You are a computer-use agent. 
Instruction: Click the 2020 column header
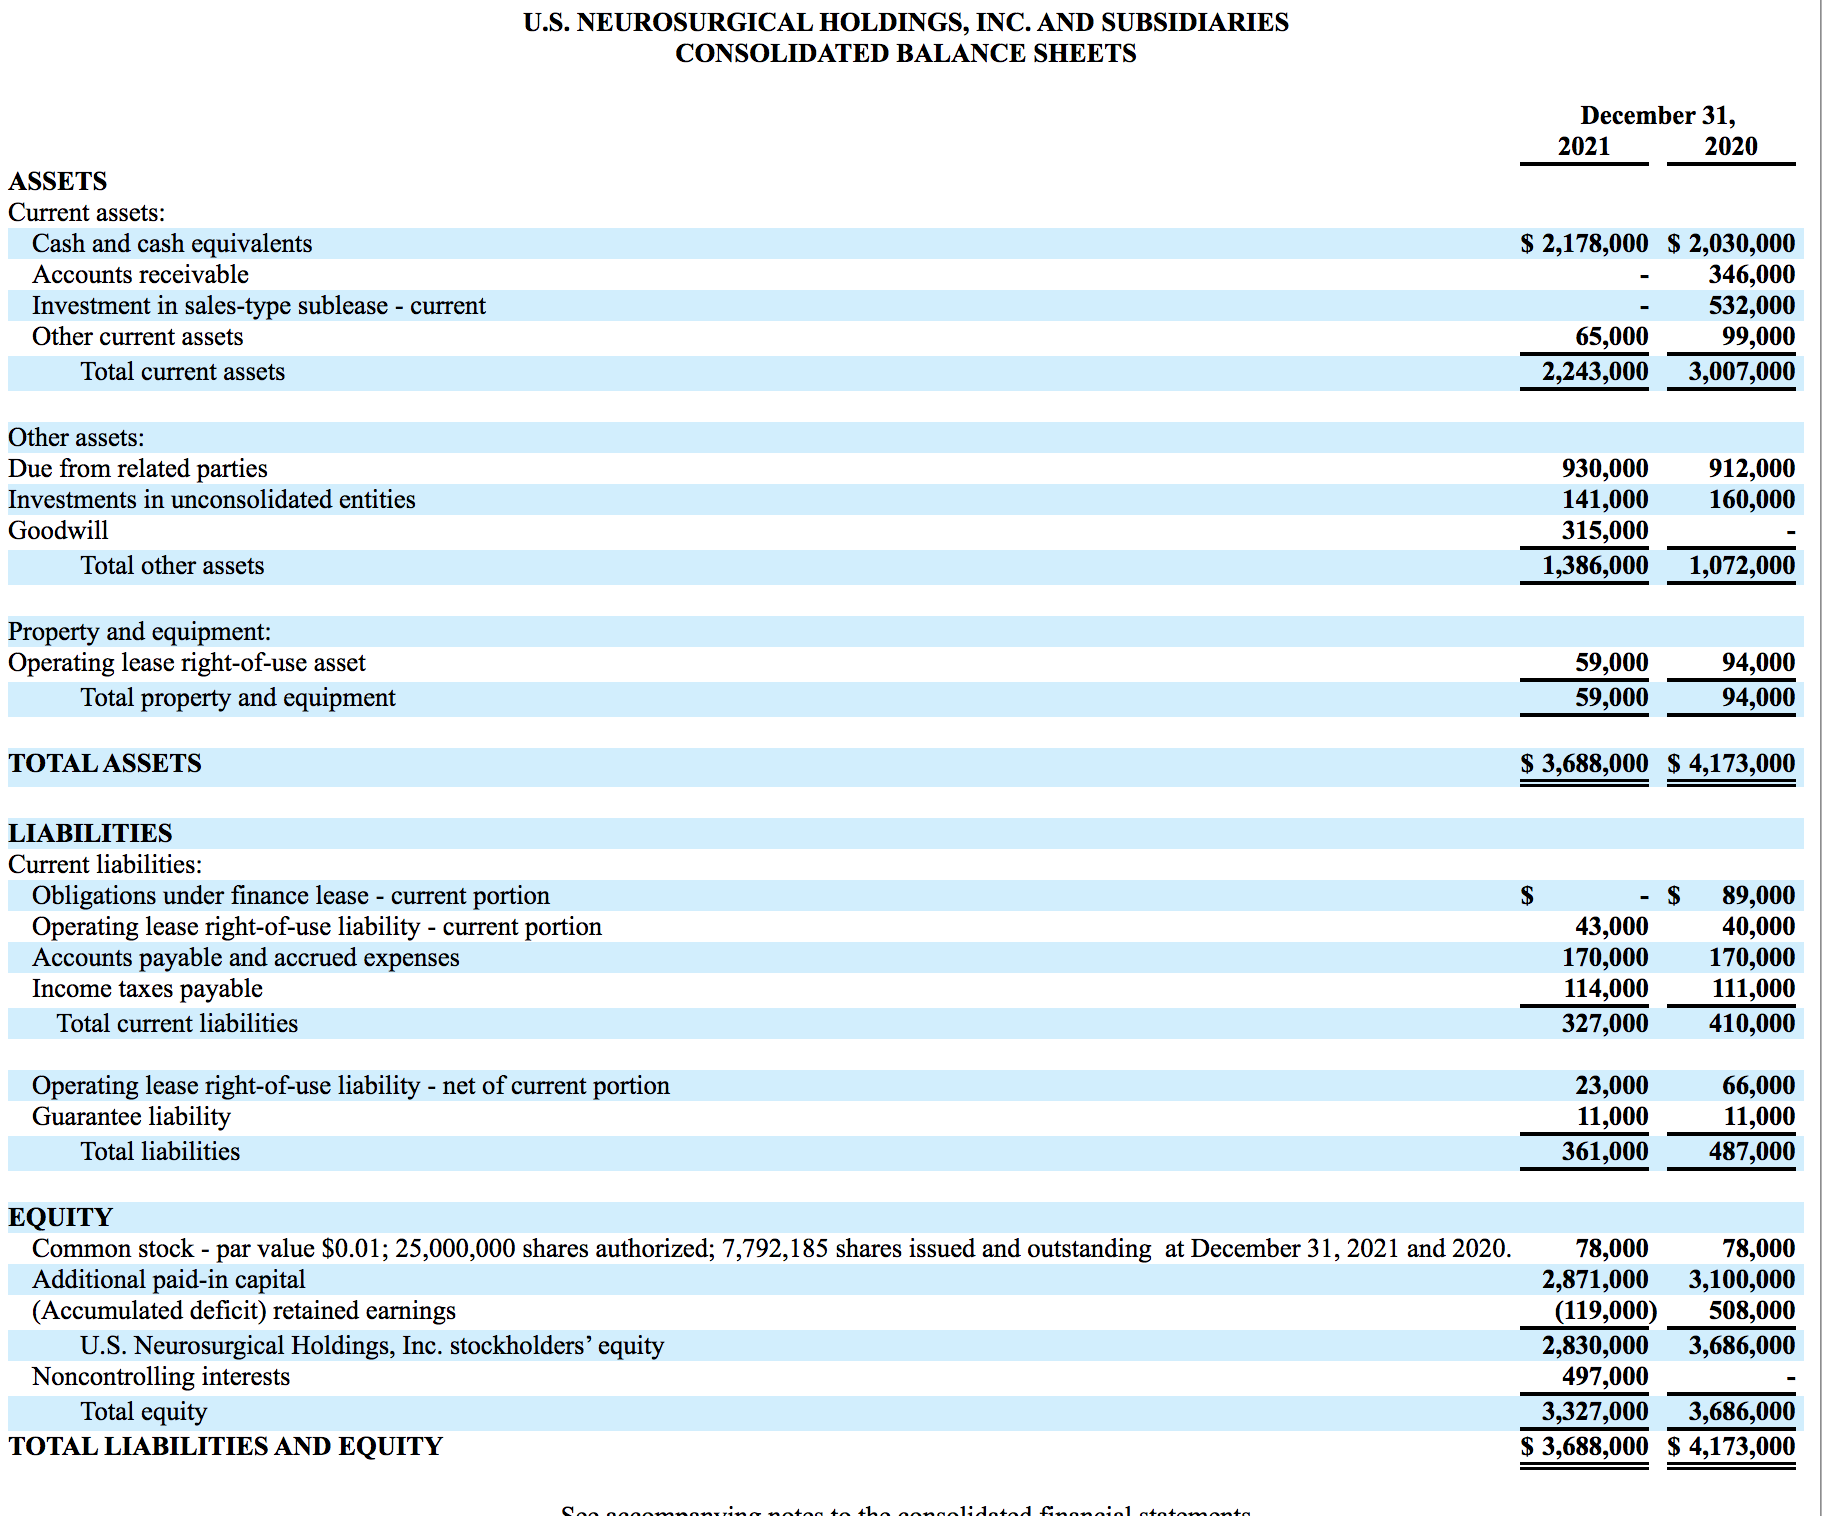(1730, 146)
